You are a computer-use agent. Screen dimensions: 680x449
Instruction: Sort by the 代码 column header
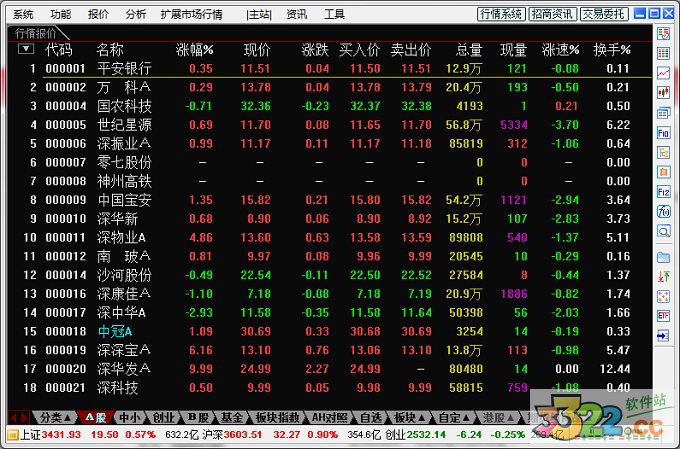59,50
